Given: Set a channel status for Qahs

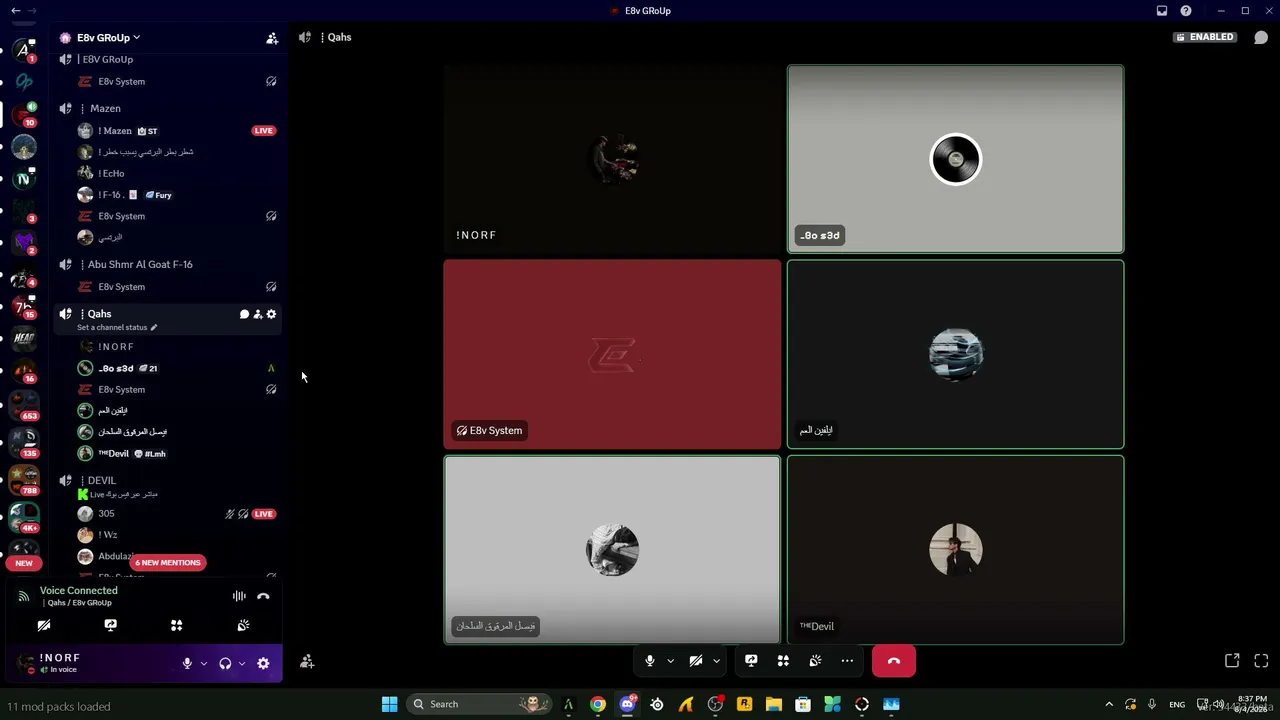Looking at the screenshot, I should [x=117, y=327].
